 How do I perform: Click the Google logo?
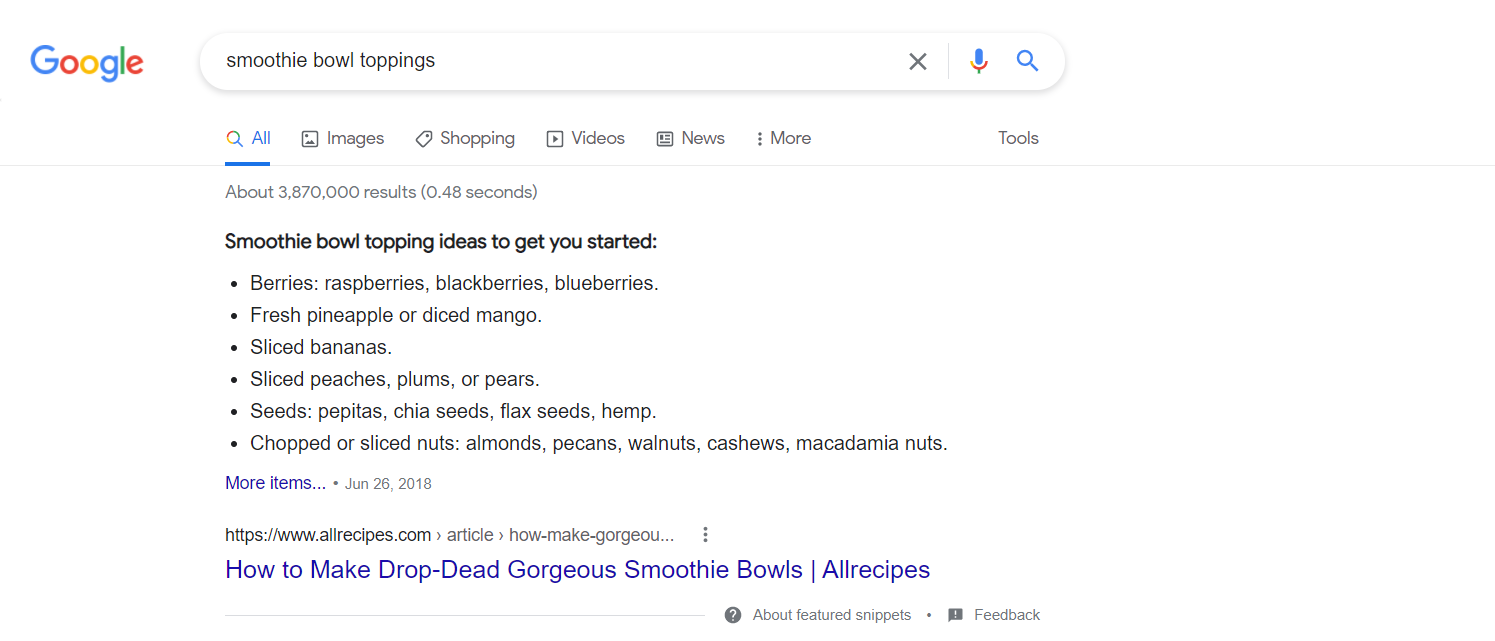[x=87, y=62]
